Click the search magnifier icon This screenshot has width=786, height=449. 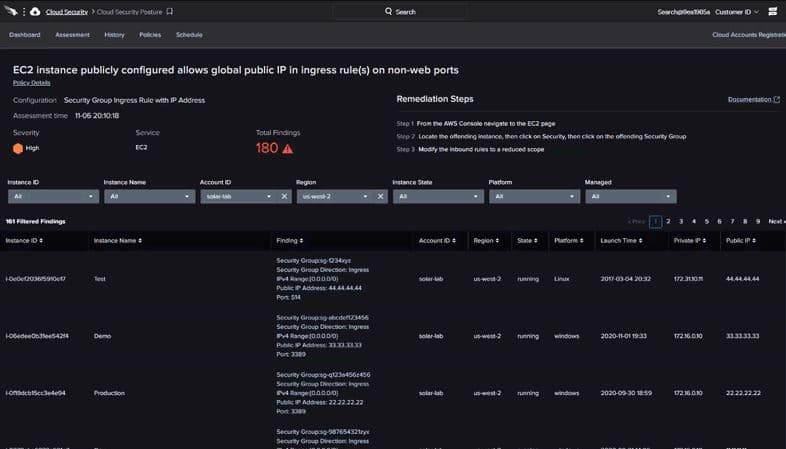click(388, 11)
